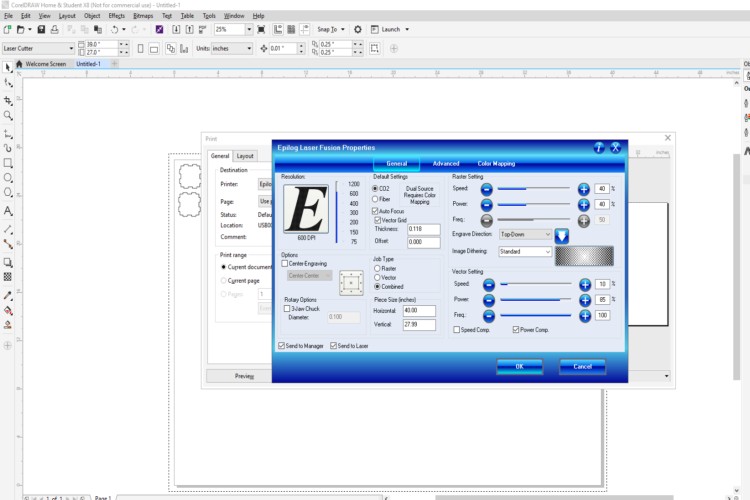Select the Pick tool in toolbox
The height and width of the screenshot is (500, 750).
pos(8,67)
